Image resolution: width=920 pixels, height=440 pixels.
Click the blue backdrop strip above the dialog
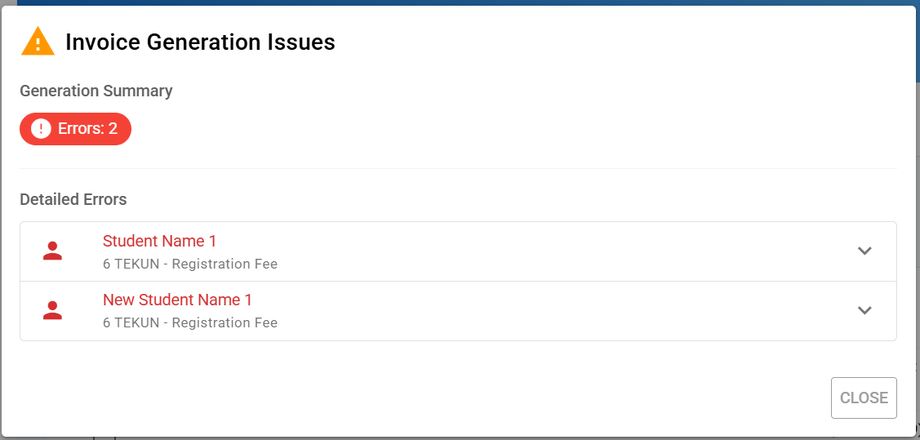pos(460,2)
